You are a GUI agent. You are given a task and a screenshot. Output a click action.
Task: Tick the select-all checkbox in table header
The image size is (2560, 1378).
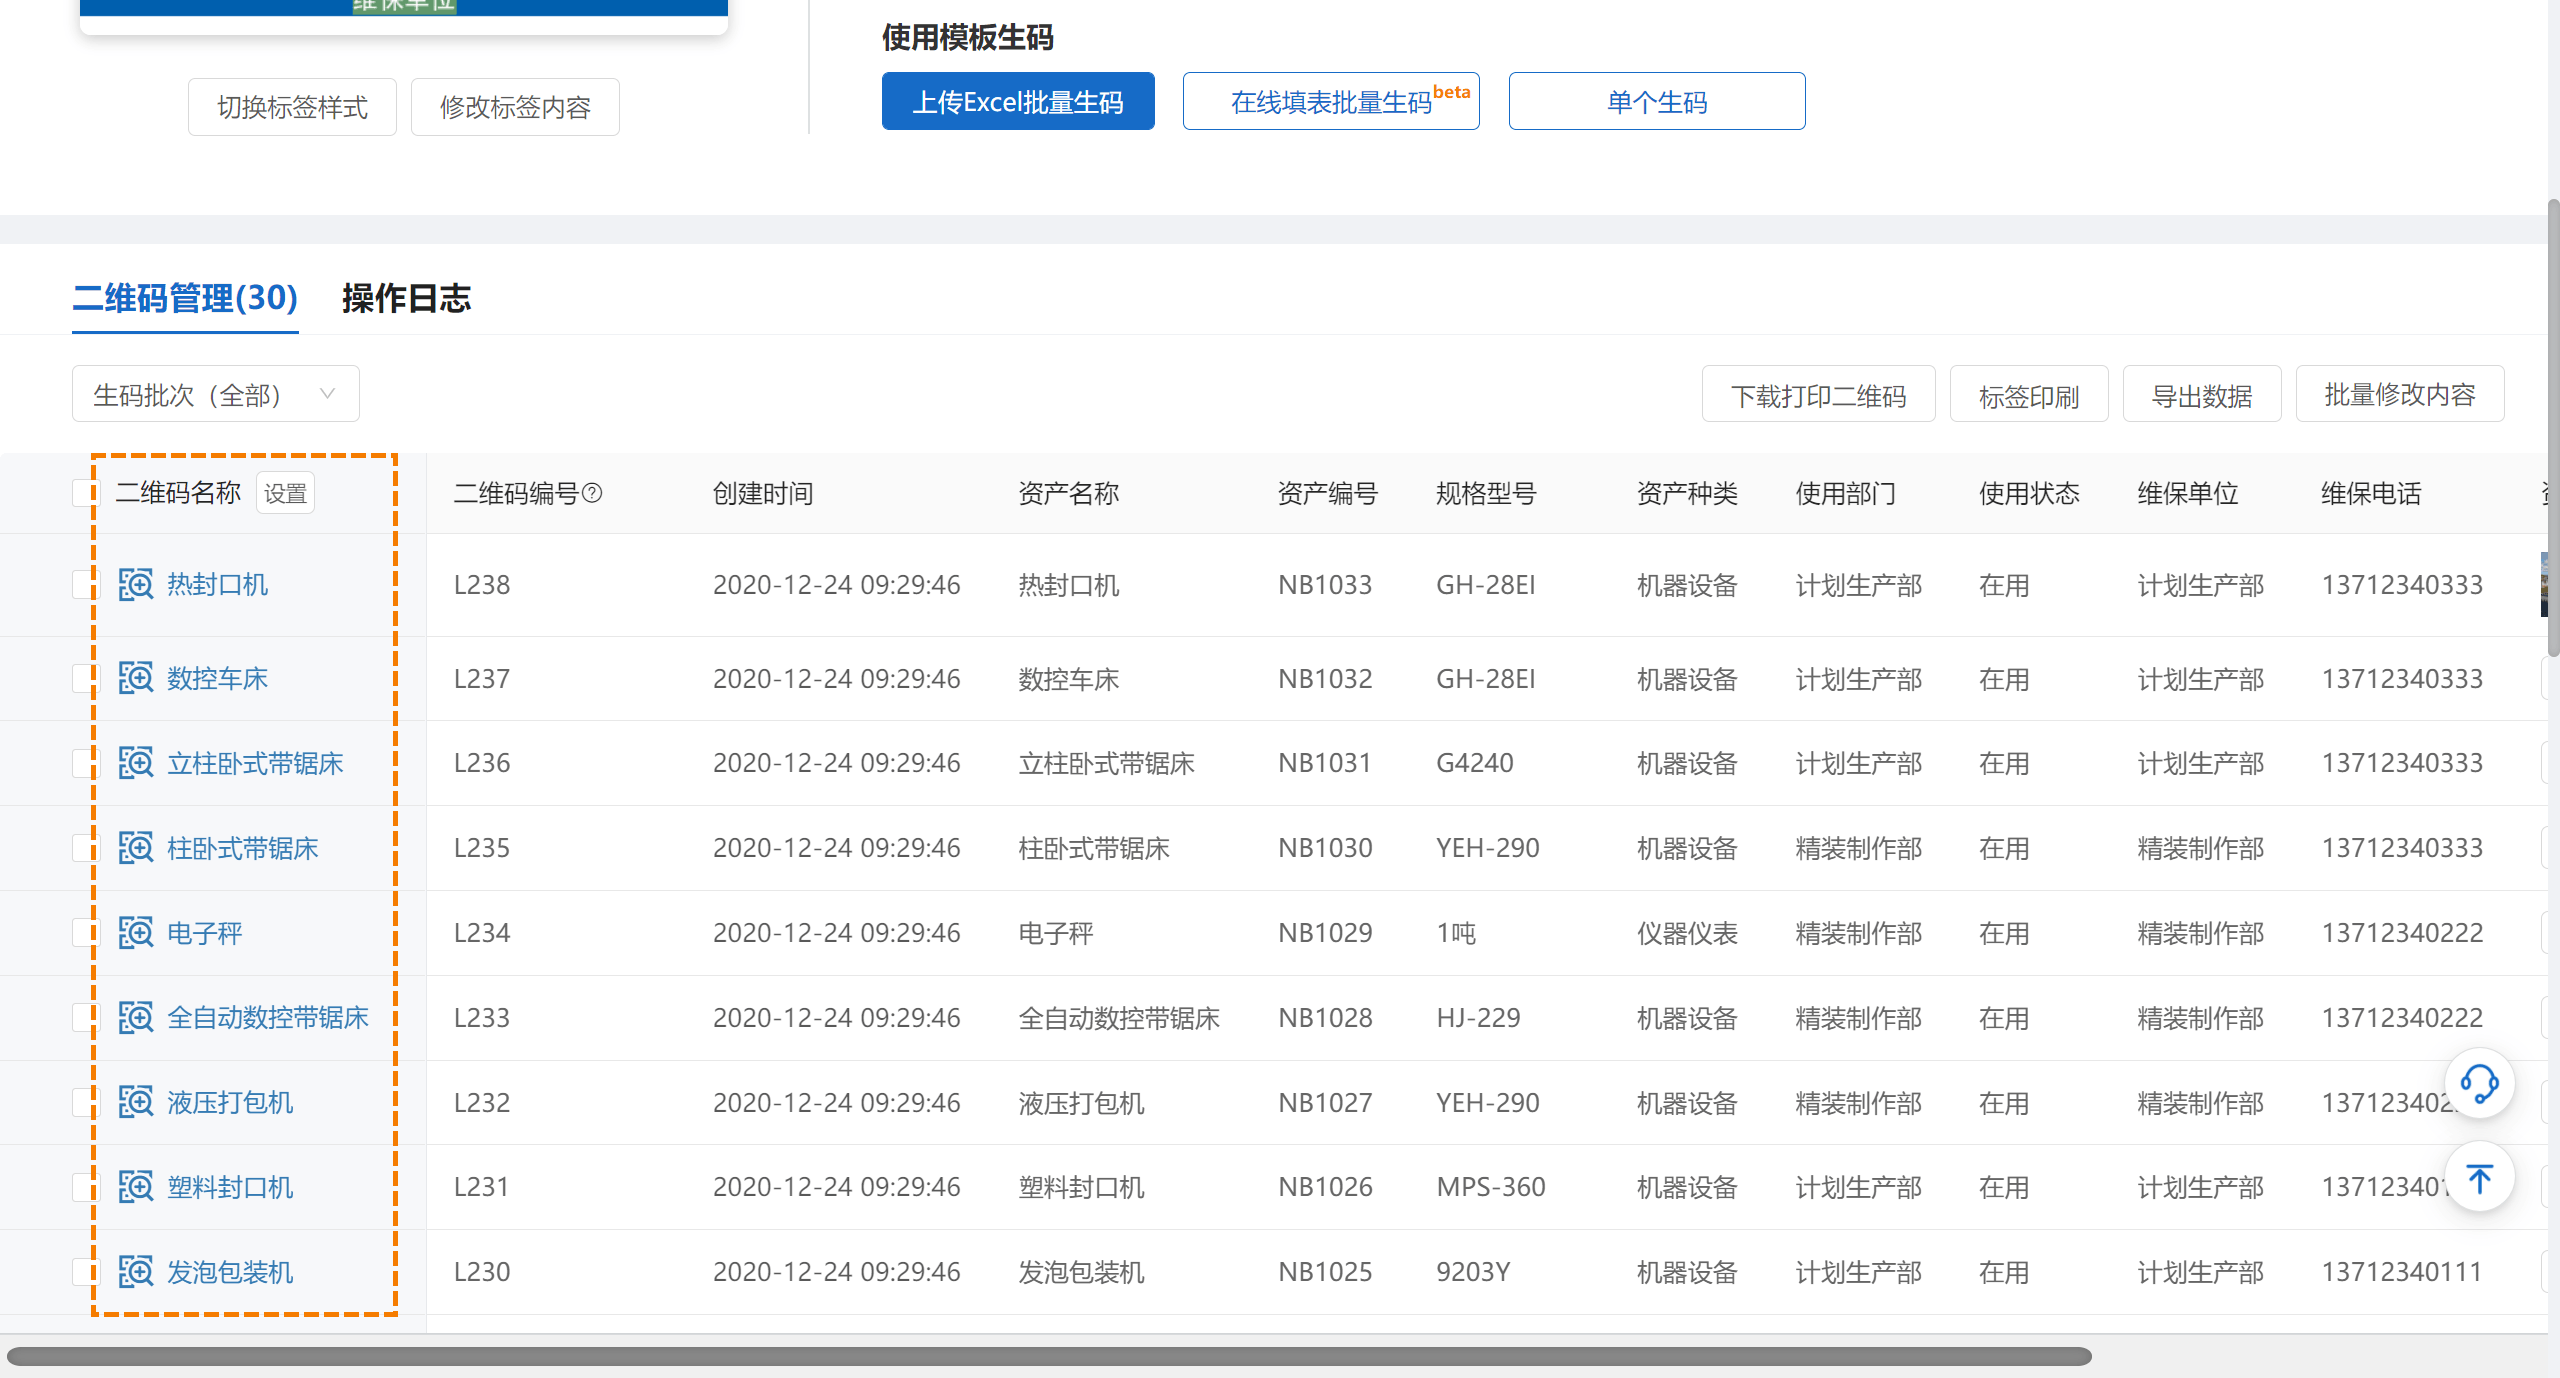83,493
